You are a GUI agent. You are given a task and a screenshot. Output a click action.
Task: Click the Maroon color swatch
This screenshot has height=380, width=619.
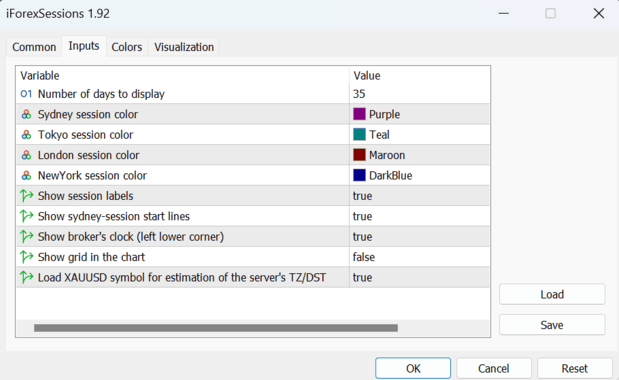[x=359, y=155]
